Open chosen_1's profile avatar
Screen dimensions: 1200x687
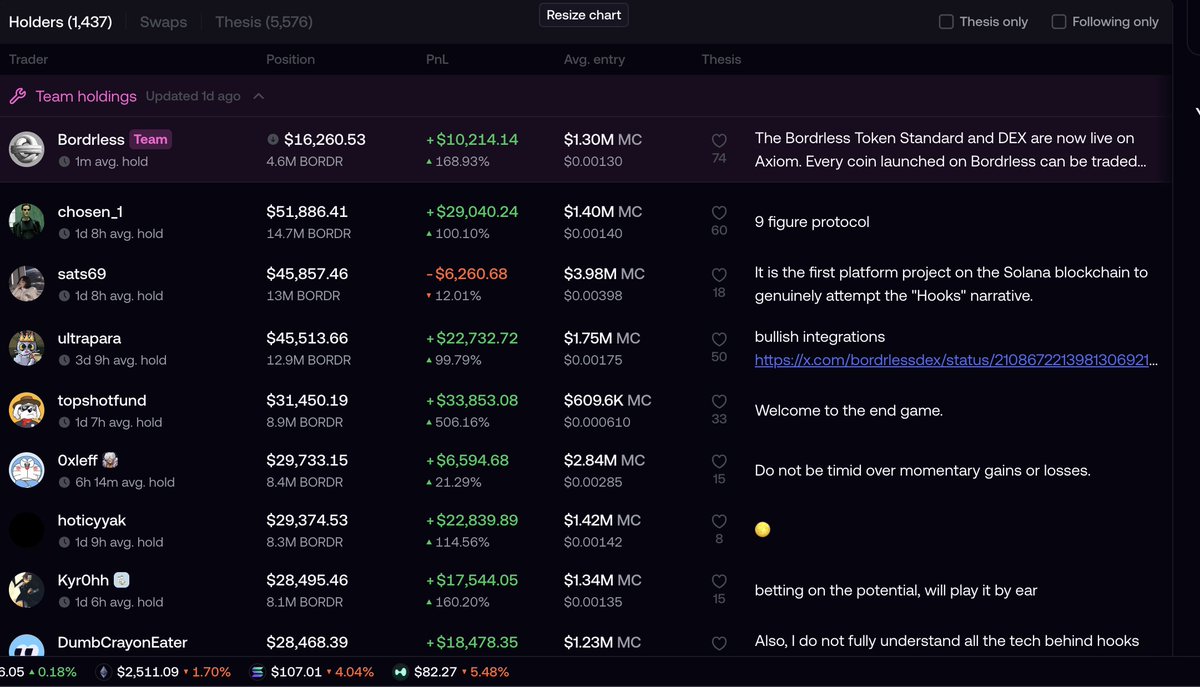[27, 221]
